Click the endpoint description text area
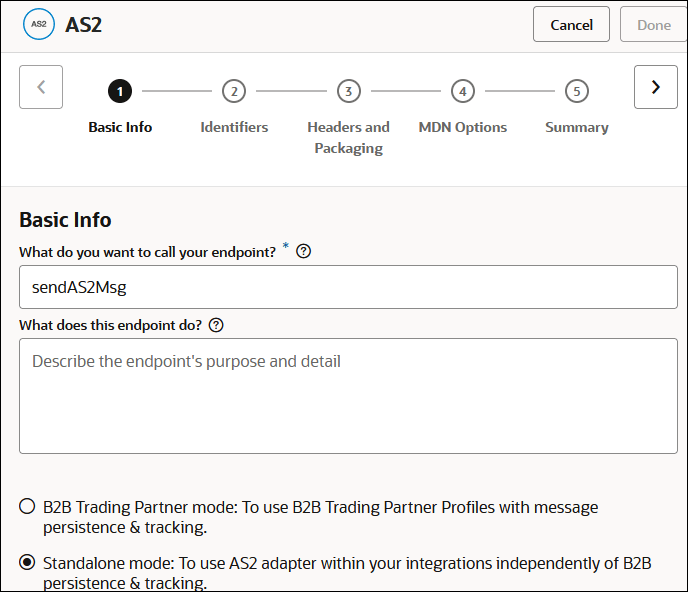 pos(348,395)
